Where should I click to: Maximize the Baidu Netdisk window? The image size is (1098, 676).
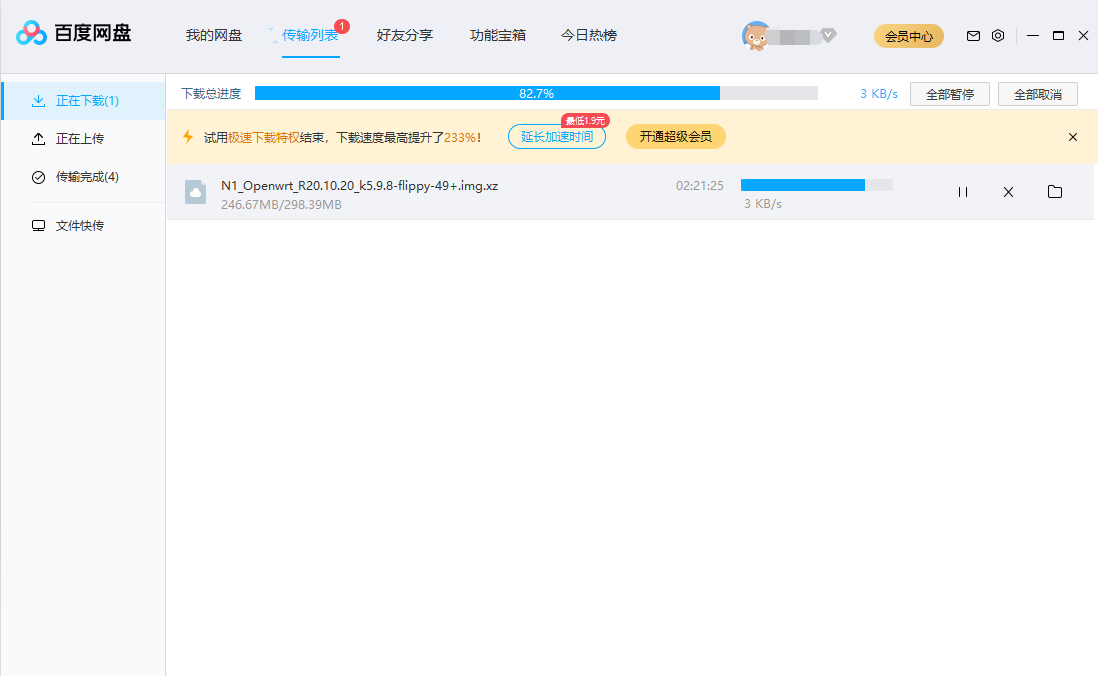click(x=1058, y=35)
